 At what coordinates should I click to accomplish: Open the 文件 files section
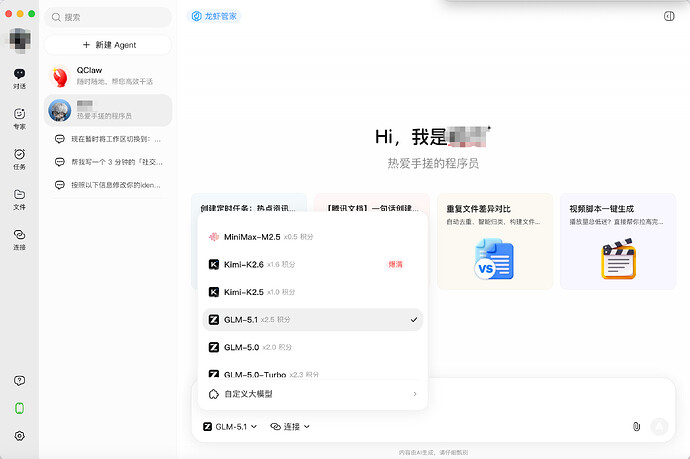tap(19, 200)
